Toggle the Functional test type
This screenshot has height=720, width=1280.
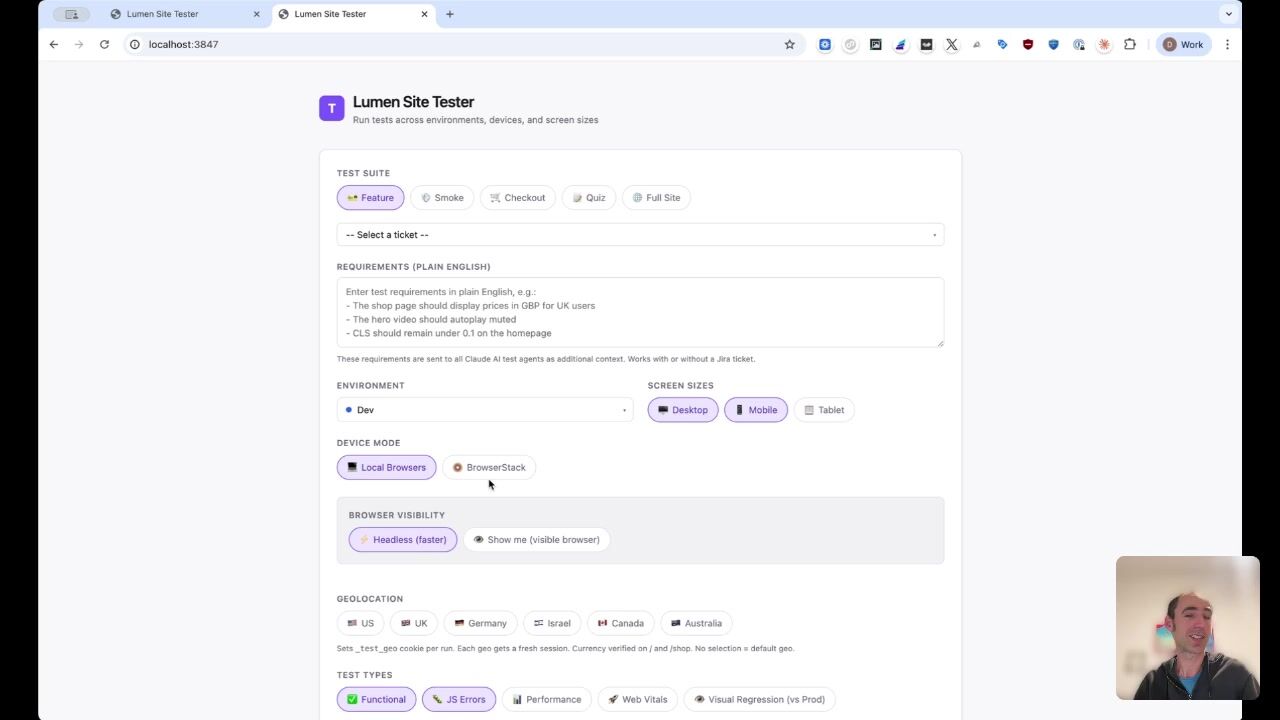pos(377,700)
